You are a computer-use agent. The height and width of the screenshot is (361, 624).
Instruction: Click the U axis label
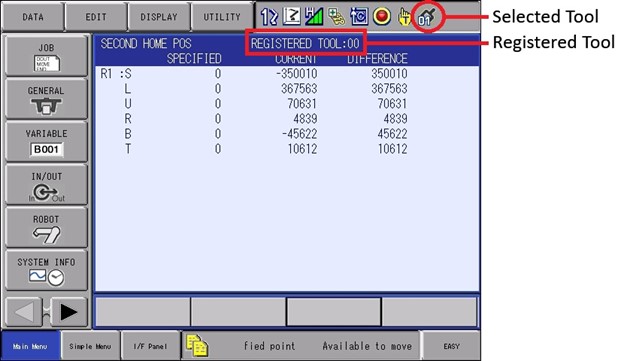tap(128, 103)
